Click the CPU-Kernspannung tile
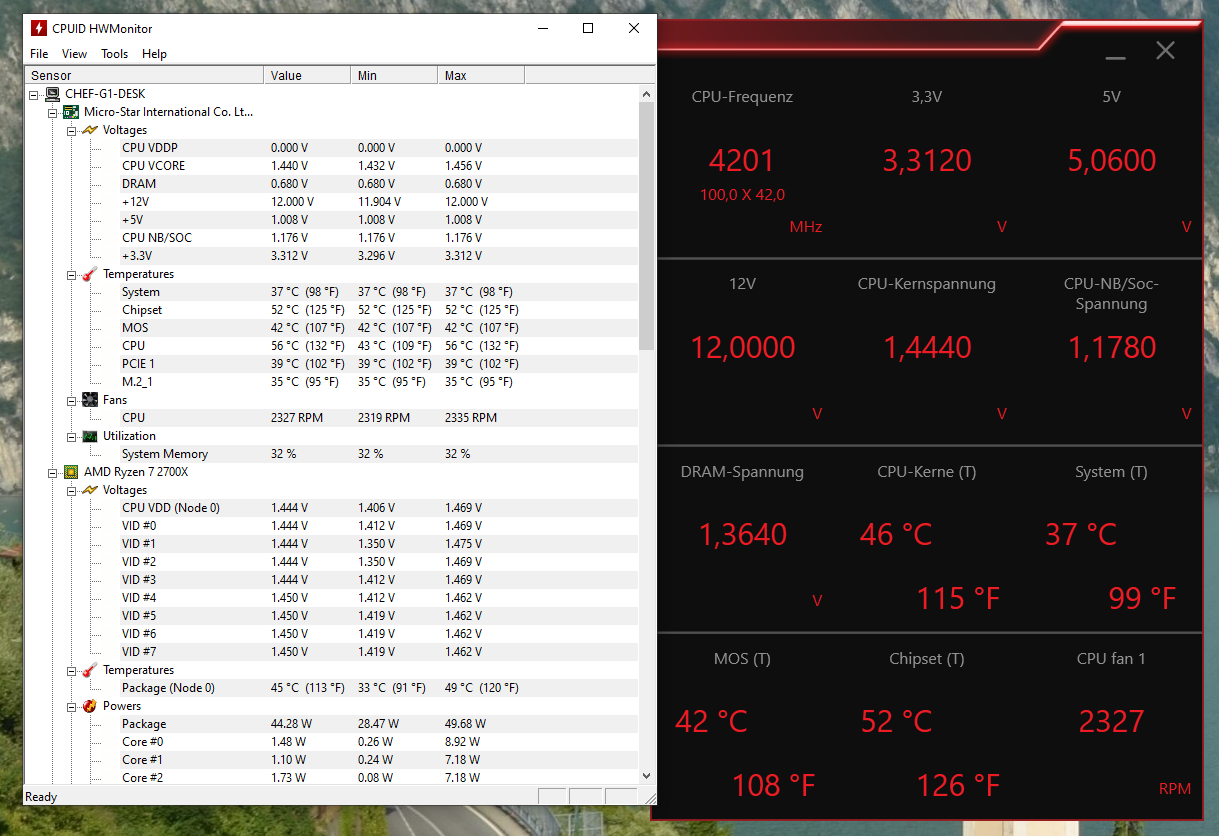This screenshot has height=836, width=1219. pyautogui.click(x=927, y=352)
